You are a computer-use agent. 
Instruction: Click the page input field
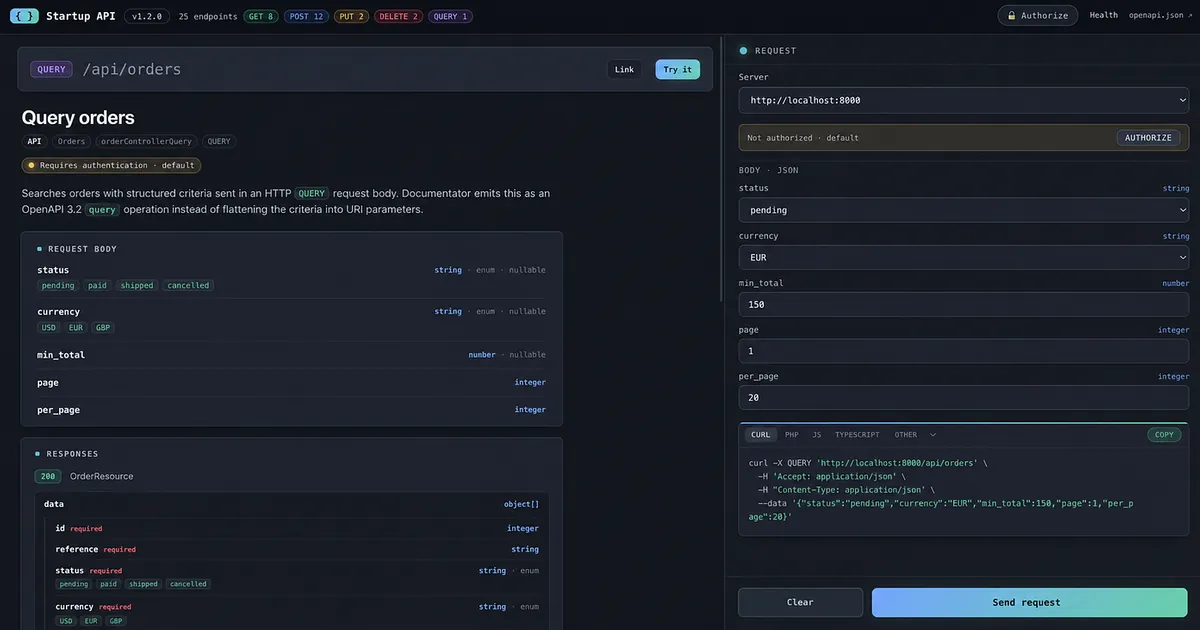964,351
